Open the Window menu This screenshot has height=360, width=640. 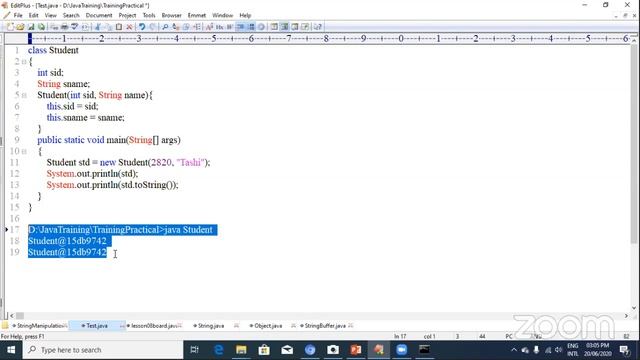(x=222, y=16)
